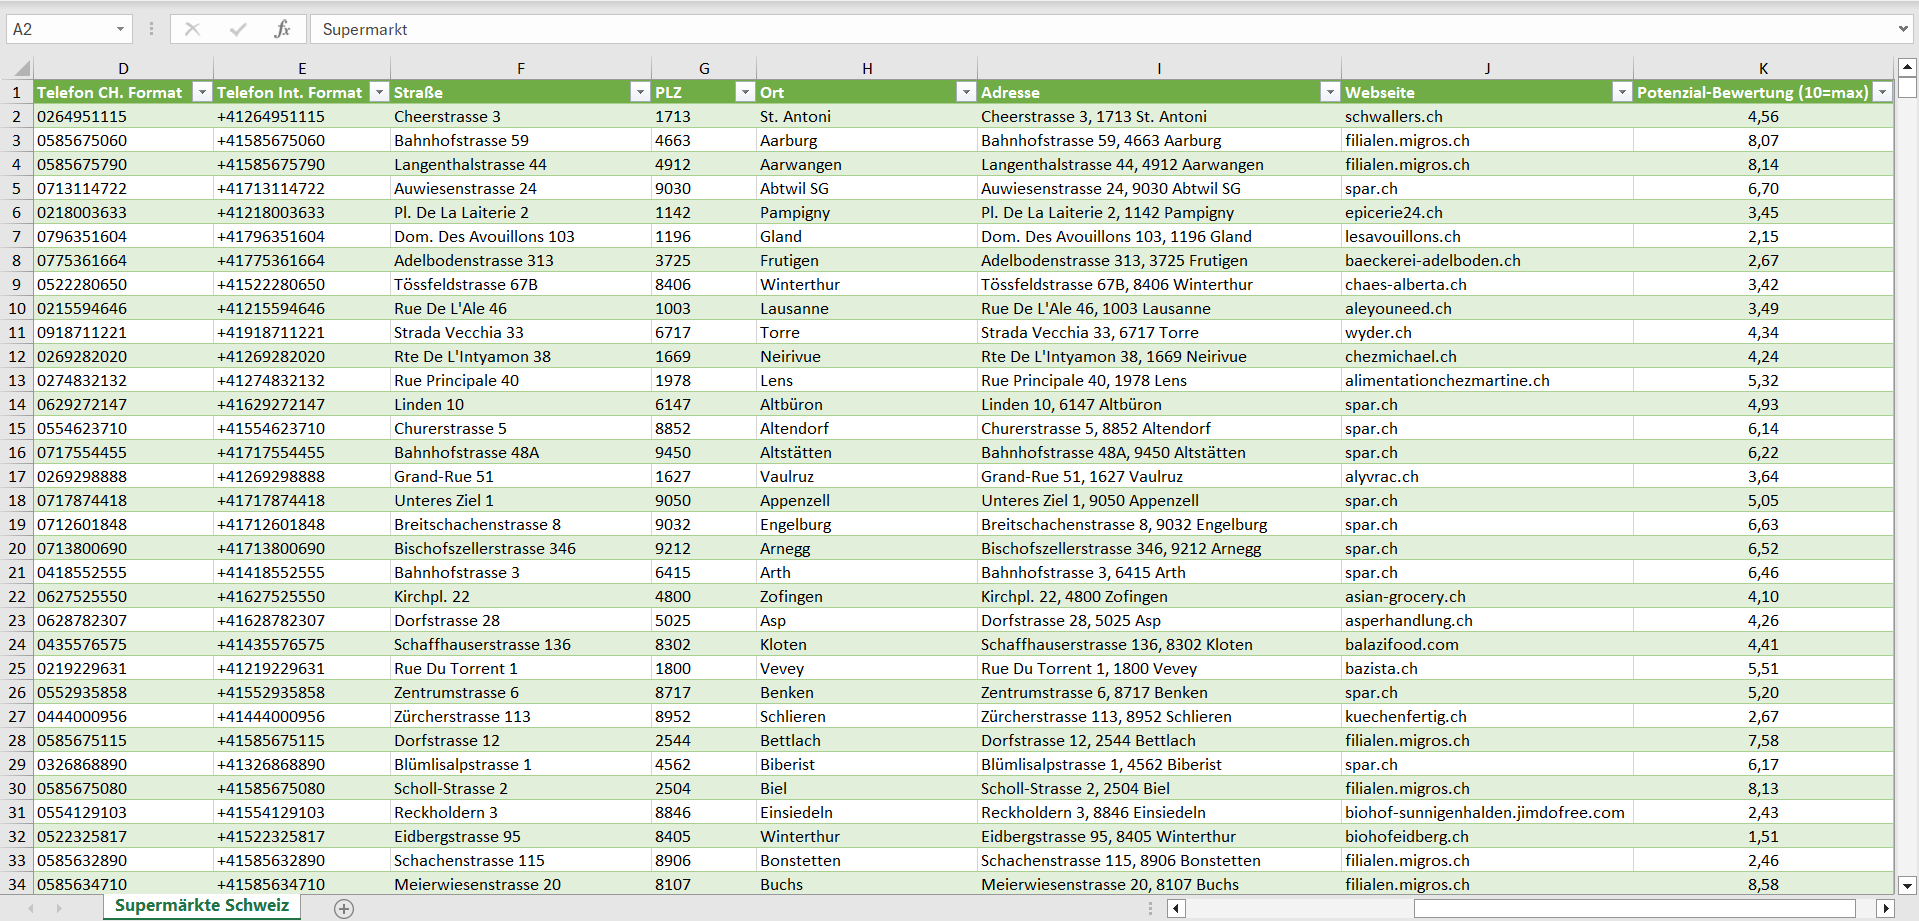Screen dimensions: 1919x921
Task: Open filter dropdown for Potenzial-Bewertung column
Action: (x=1882, y=92)
